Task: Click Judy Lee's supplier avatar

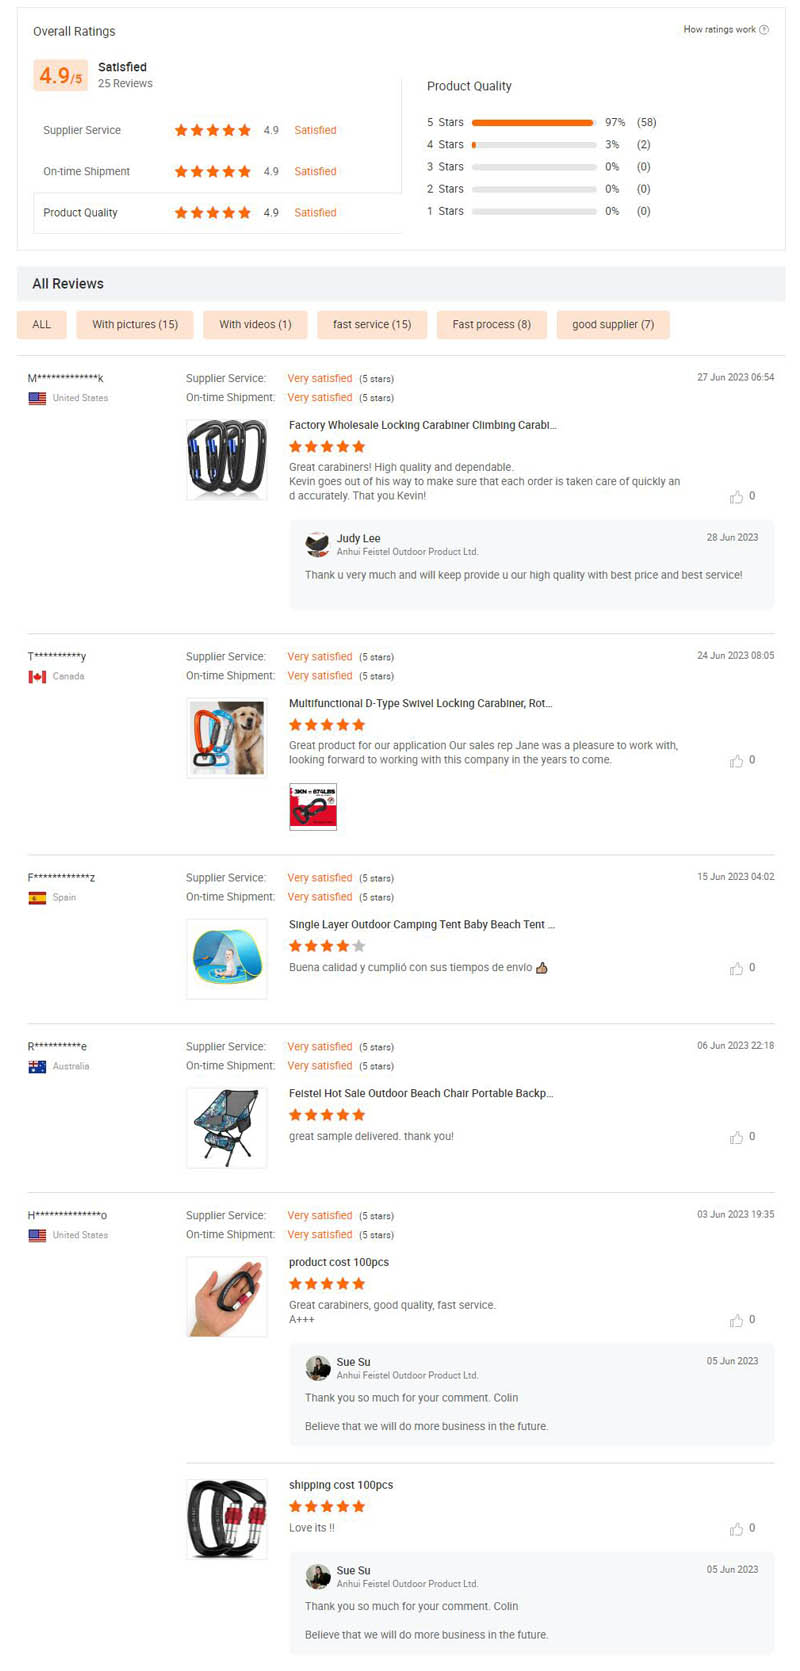Action: click(317, 544)
